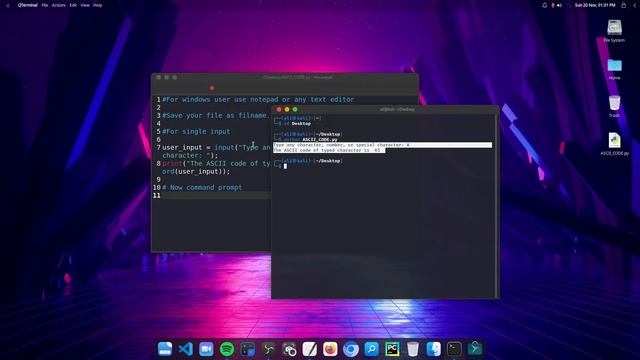Open the Edit menu in top bar
The width and height of the screenshot is (640, 360).
point(73,5)
